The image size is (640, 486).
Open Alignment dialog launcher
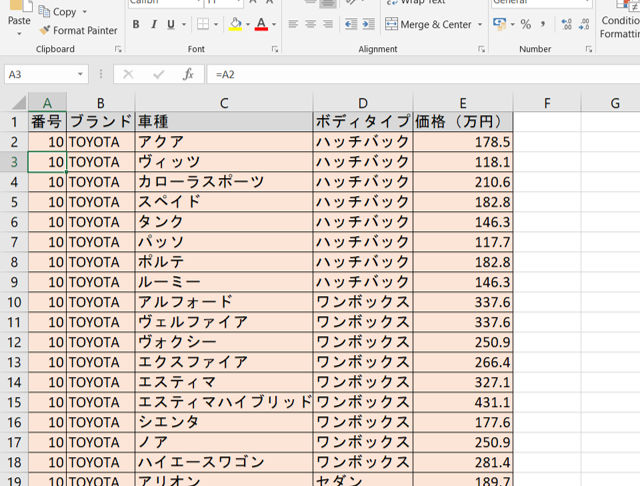point(482,49)
